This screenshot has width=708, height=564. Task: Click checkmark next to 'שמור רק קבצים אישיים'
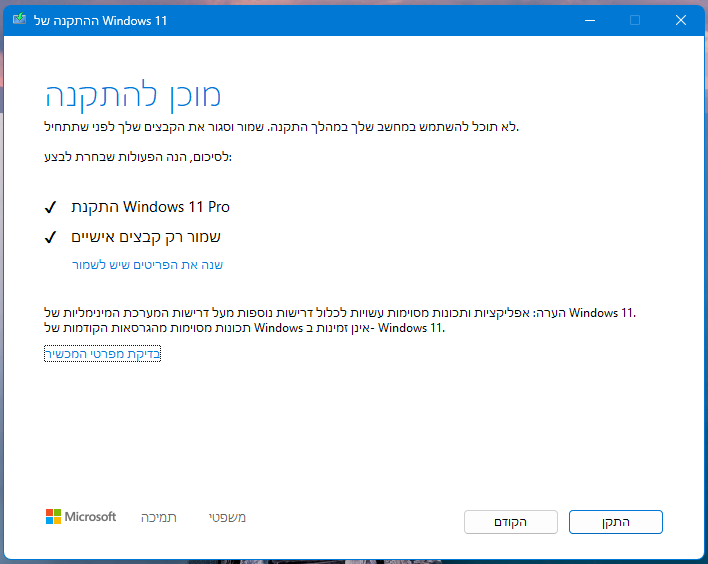(51, 237)
